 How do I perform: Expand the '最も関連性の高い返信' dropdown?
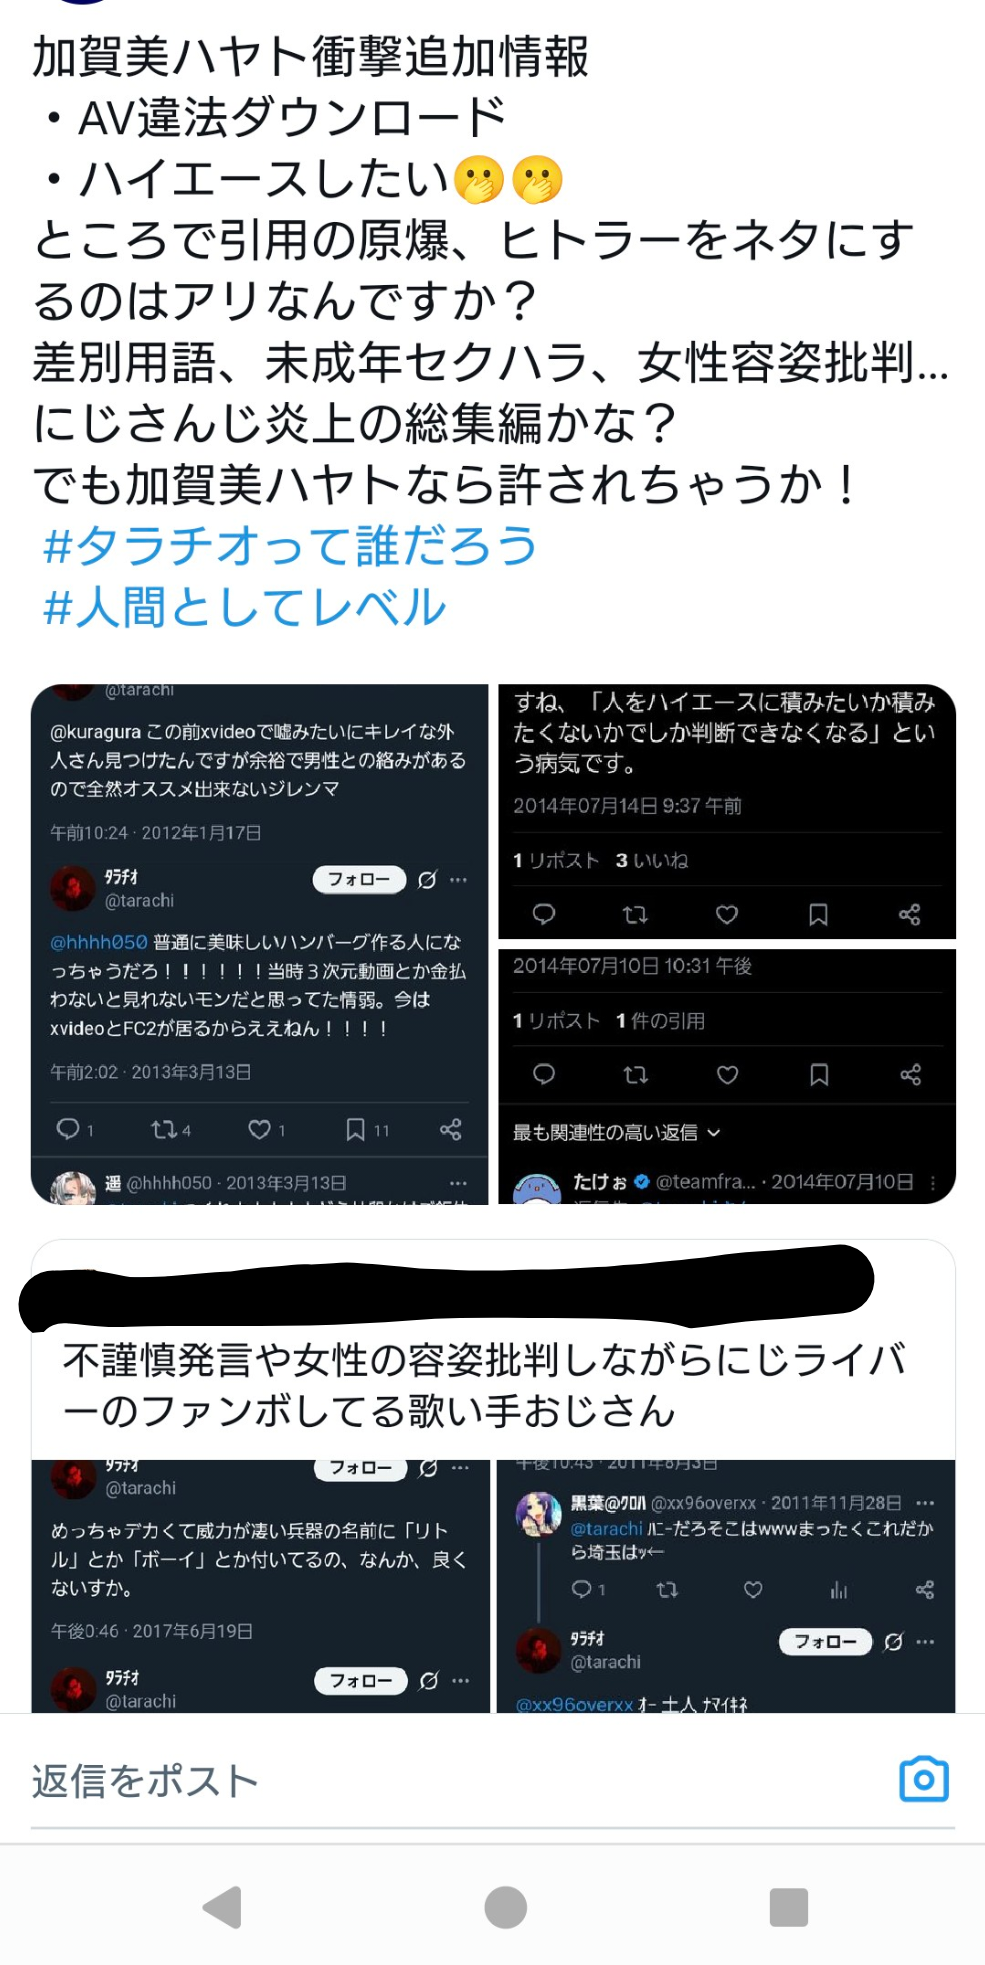(x=616, y=1132)
